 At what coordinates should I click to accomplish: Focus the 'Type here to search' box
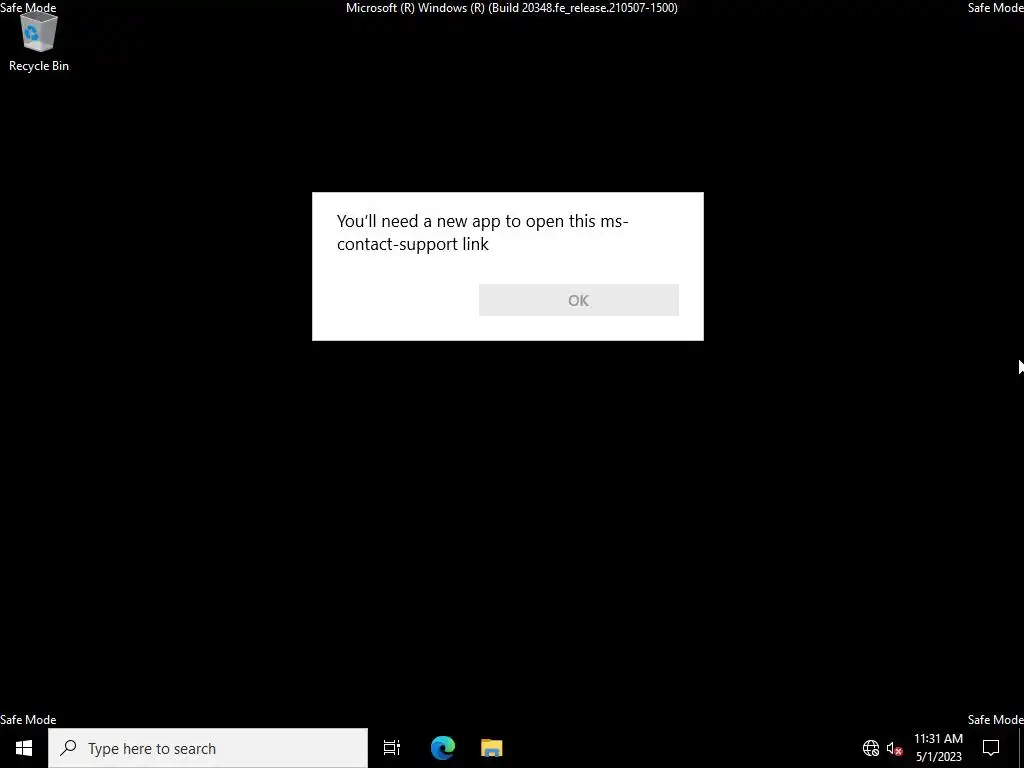[208, 748]
